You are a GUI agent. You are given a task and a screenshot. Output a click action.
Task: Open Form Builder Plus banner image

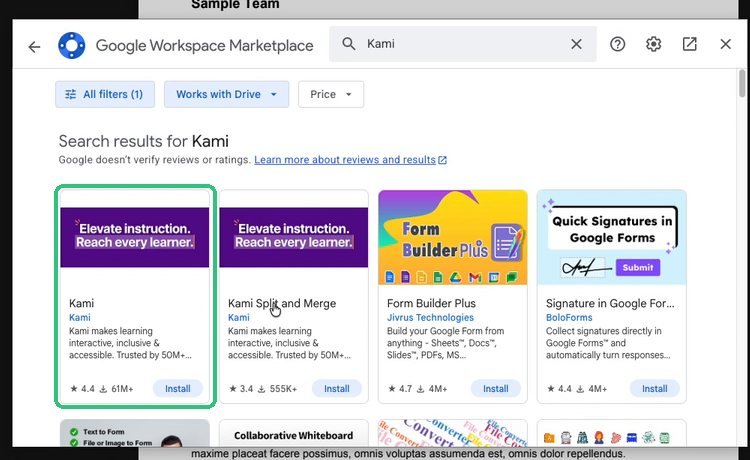point(452,237)
